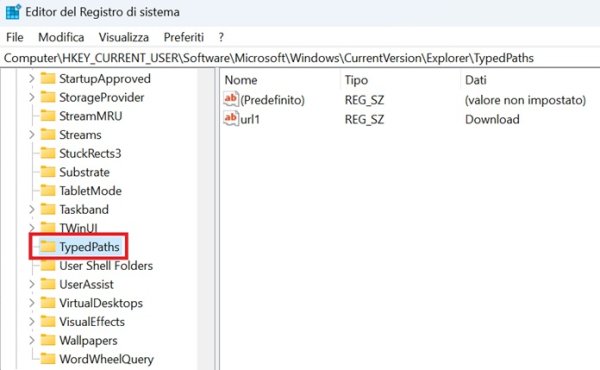Expand the StartupApproved key
This screenshot has height=370, width=600.
[32, 79]
